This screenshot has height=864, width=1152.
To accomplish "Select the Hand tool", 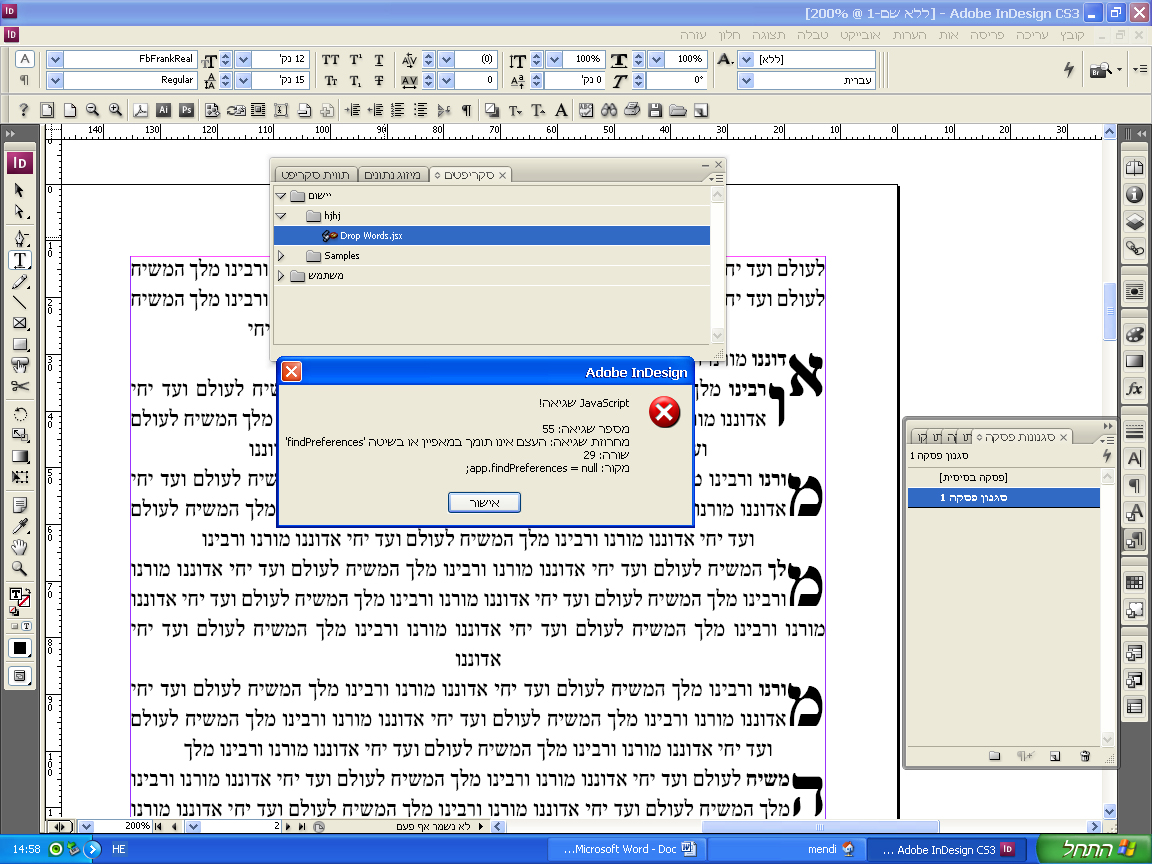I will tap(20, 547).
